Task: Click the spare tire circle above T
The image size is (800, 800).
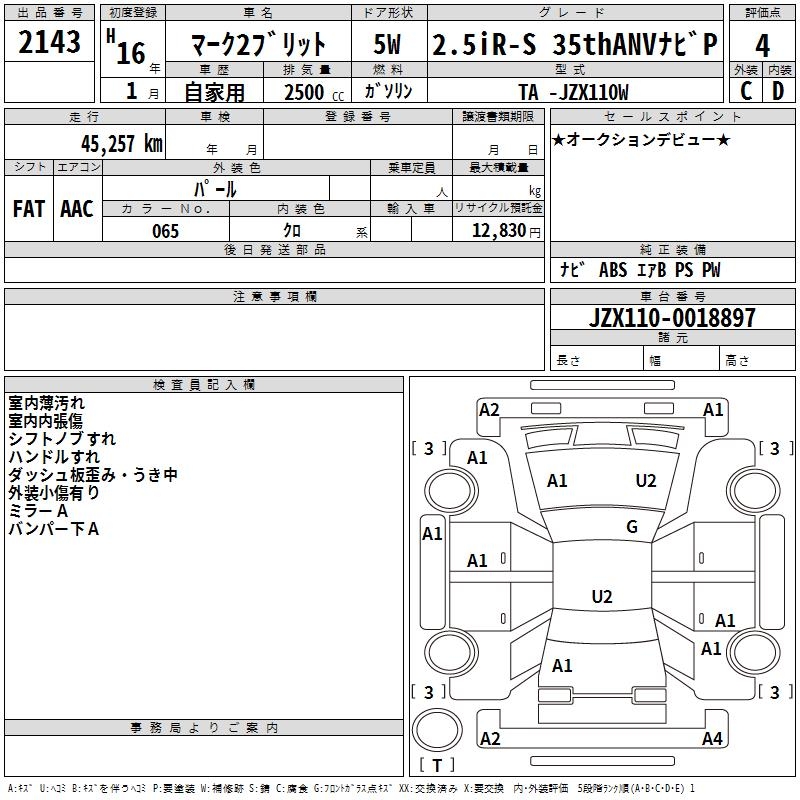Action: pyautogui.click(x=437, y=730)
